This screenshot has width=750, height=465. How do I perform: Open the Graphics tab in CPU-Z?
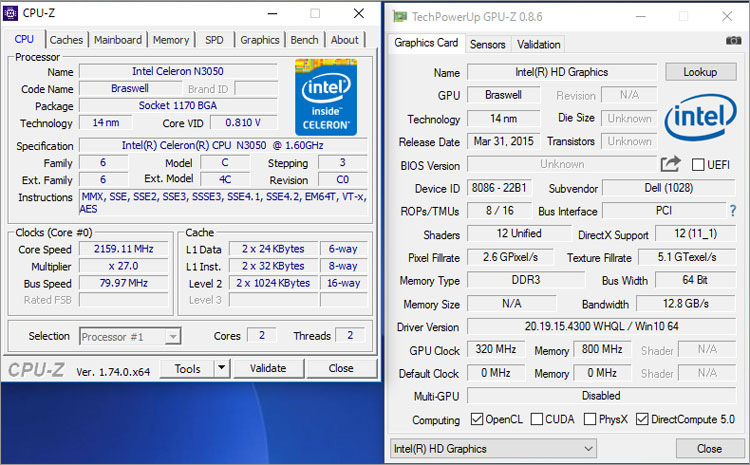click(x=260, y=40)
